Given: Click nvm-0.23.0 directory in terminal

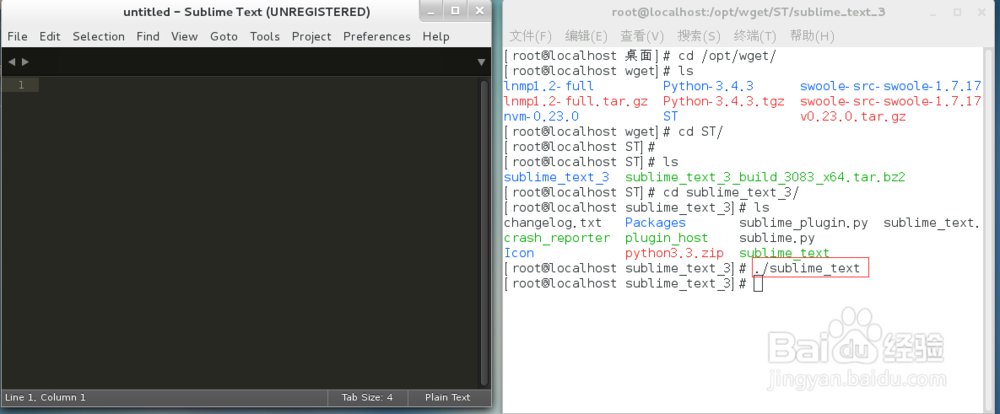Looking at the screenshot, I should pyautogui.click(x=541, y=117).
